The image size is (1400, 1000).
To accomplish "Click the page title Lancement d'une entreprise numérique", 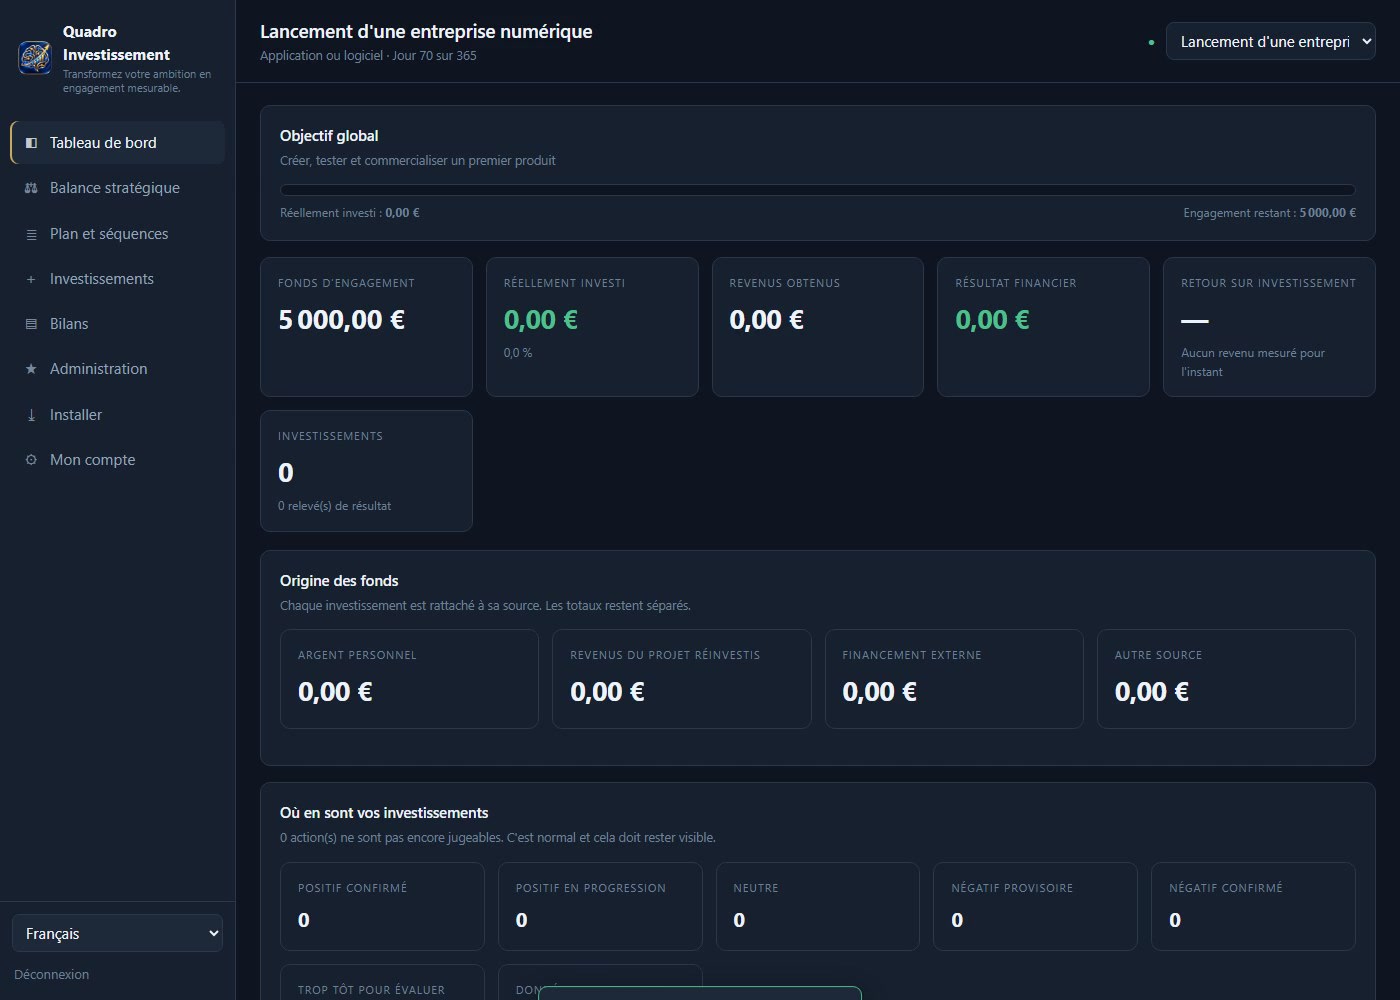I will (426, 32).
